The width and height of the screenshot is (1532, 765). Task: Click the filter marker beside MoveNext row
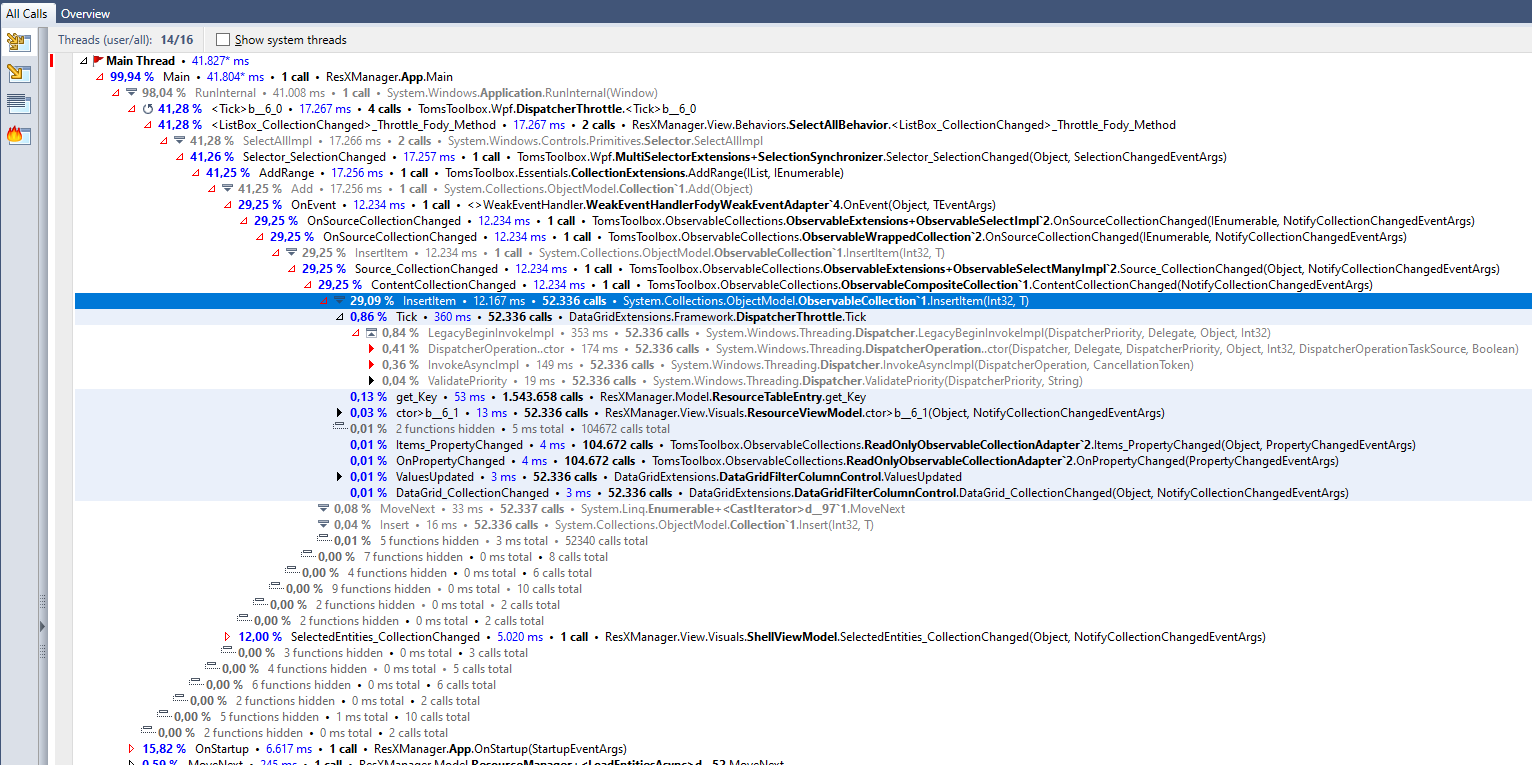(x=322, y=508)
